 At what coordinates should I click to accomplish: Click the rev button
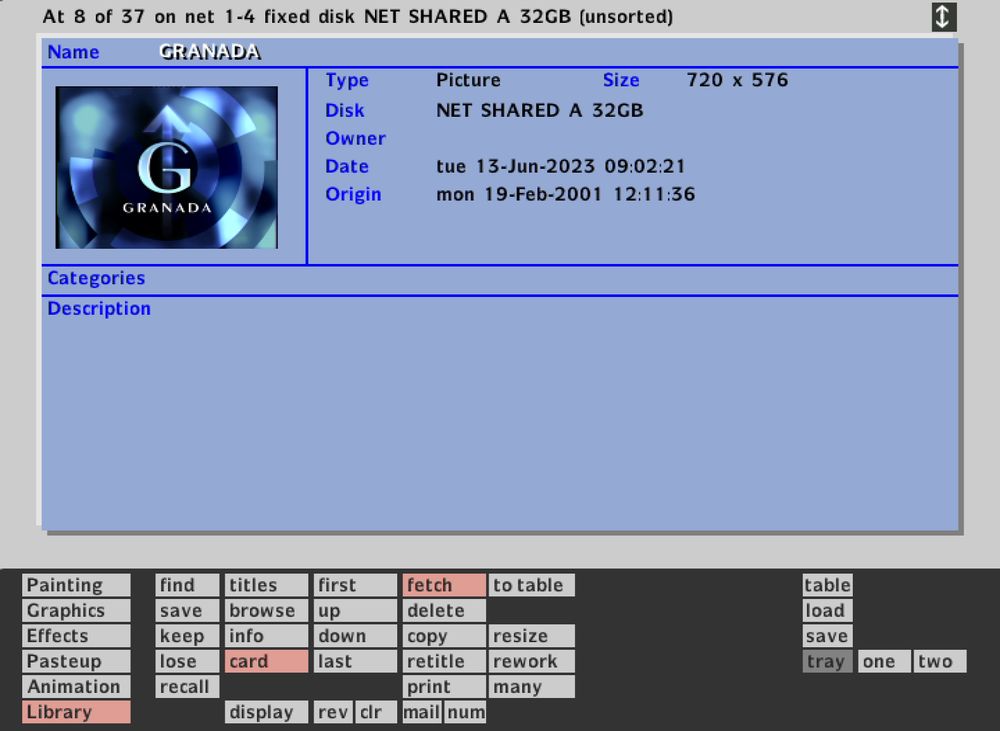click(x=333, y=712)
